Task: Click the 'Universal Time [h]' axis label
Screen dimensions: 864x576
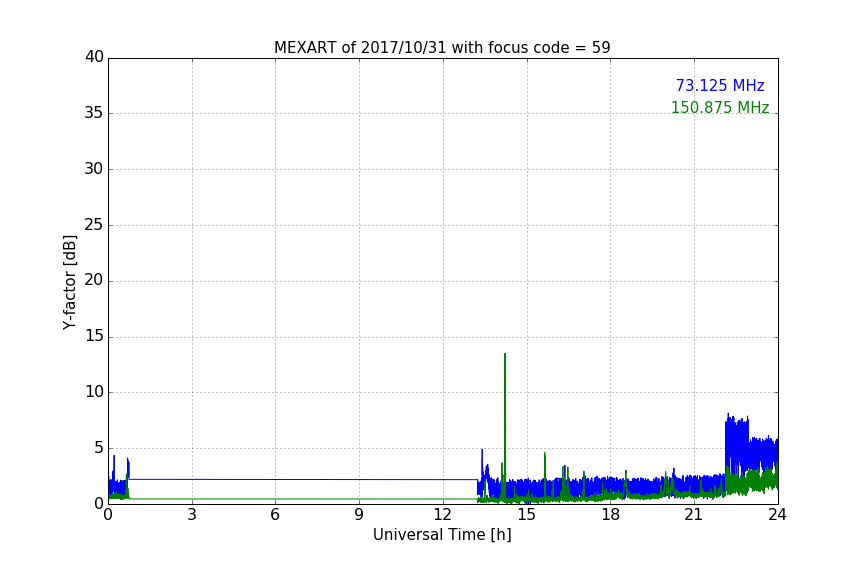Action: tap(442, 535)
